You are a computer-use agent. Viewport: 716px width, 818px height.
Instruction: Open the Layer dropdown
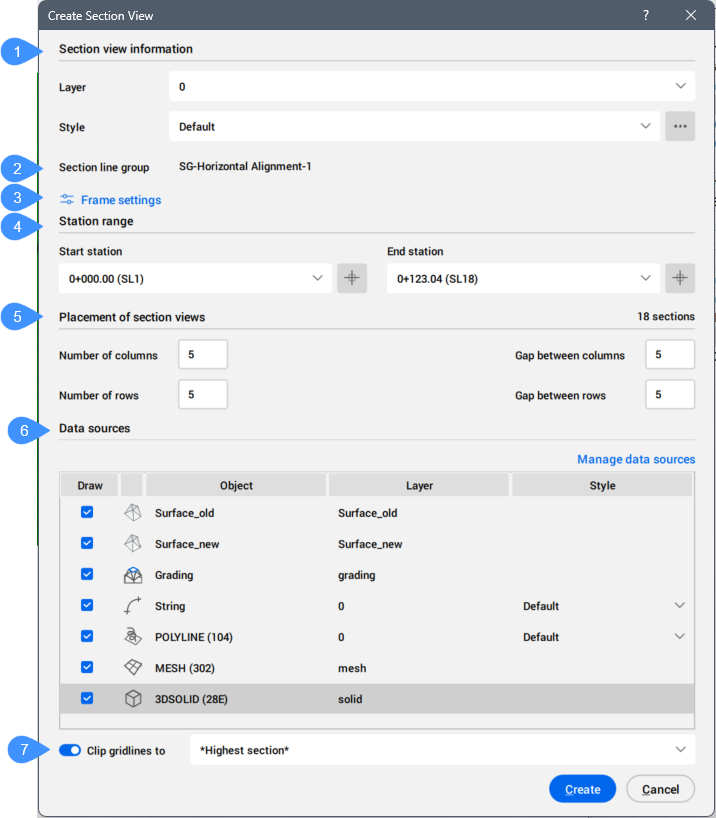(431, 87)
